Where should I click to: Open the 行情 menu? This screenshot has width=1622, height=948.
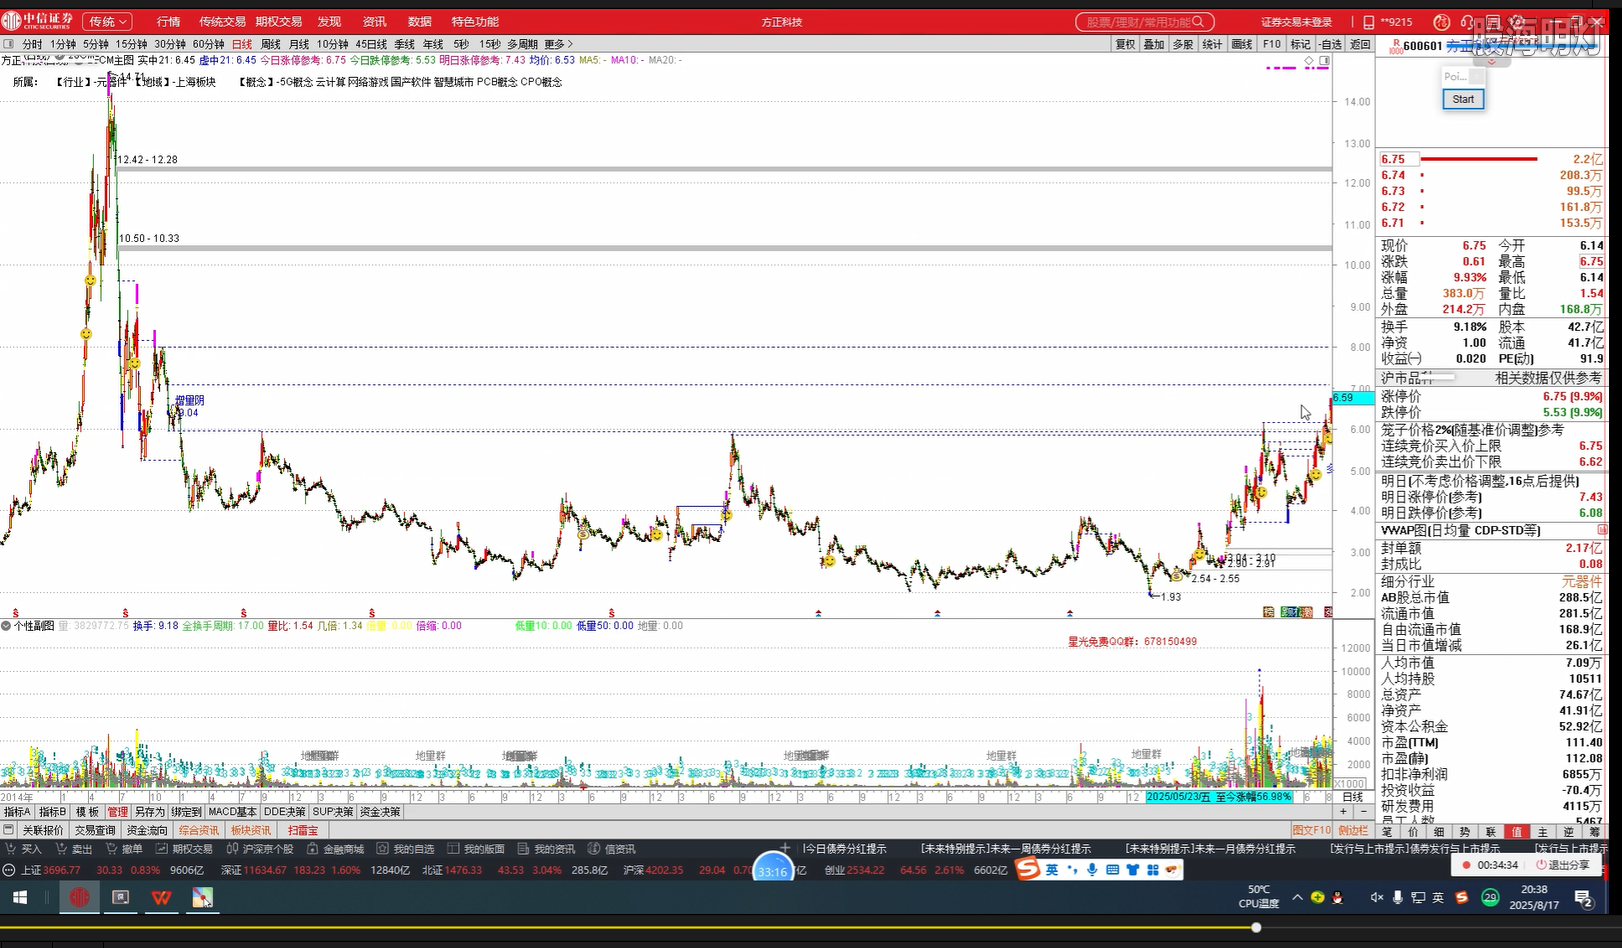(168, 21)
